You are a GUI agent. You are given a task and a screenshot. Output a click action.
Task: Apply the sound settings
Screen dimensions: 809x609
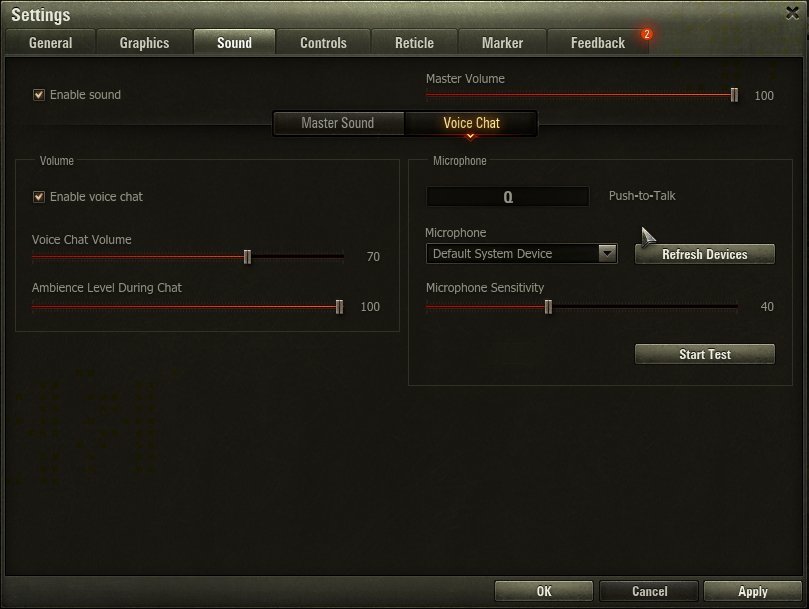point(753,591)
